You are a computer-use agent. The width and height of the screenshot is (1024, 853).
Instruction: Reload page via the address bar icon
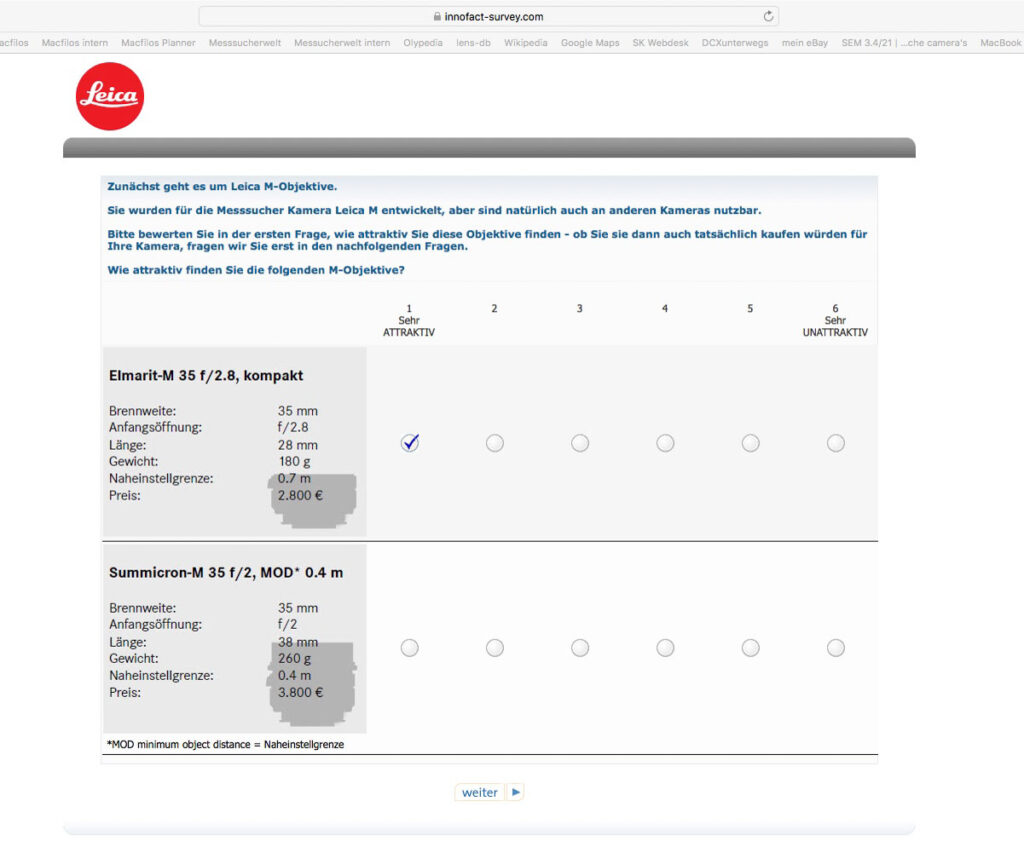768,16
